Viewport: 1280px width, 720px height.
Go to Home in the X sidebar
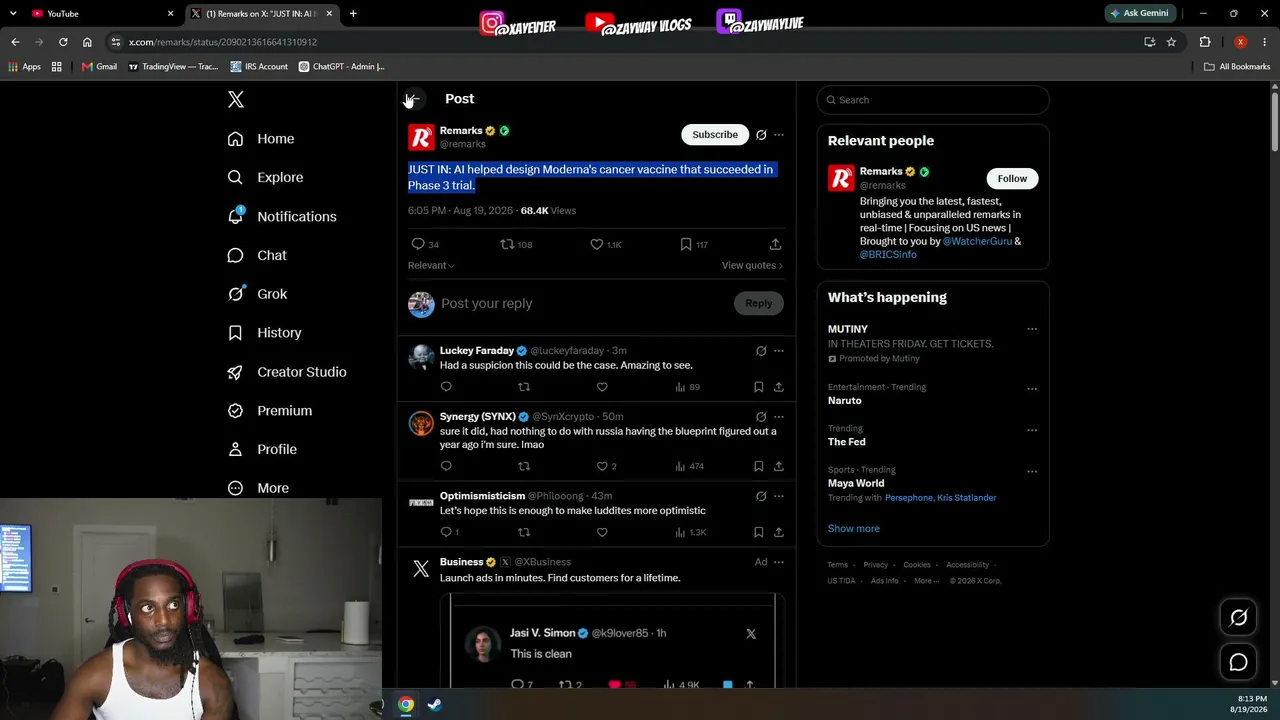click(261, 139)
